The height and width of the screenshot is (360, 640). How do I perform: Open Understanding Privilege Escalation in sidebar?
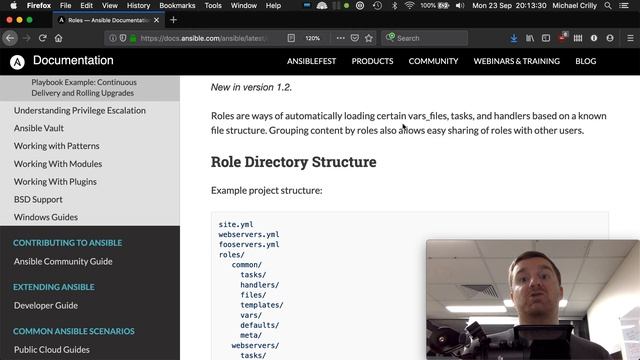point(80,110)
